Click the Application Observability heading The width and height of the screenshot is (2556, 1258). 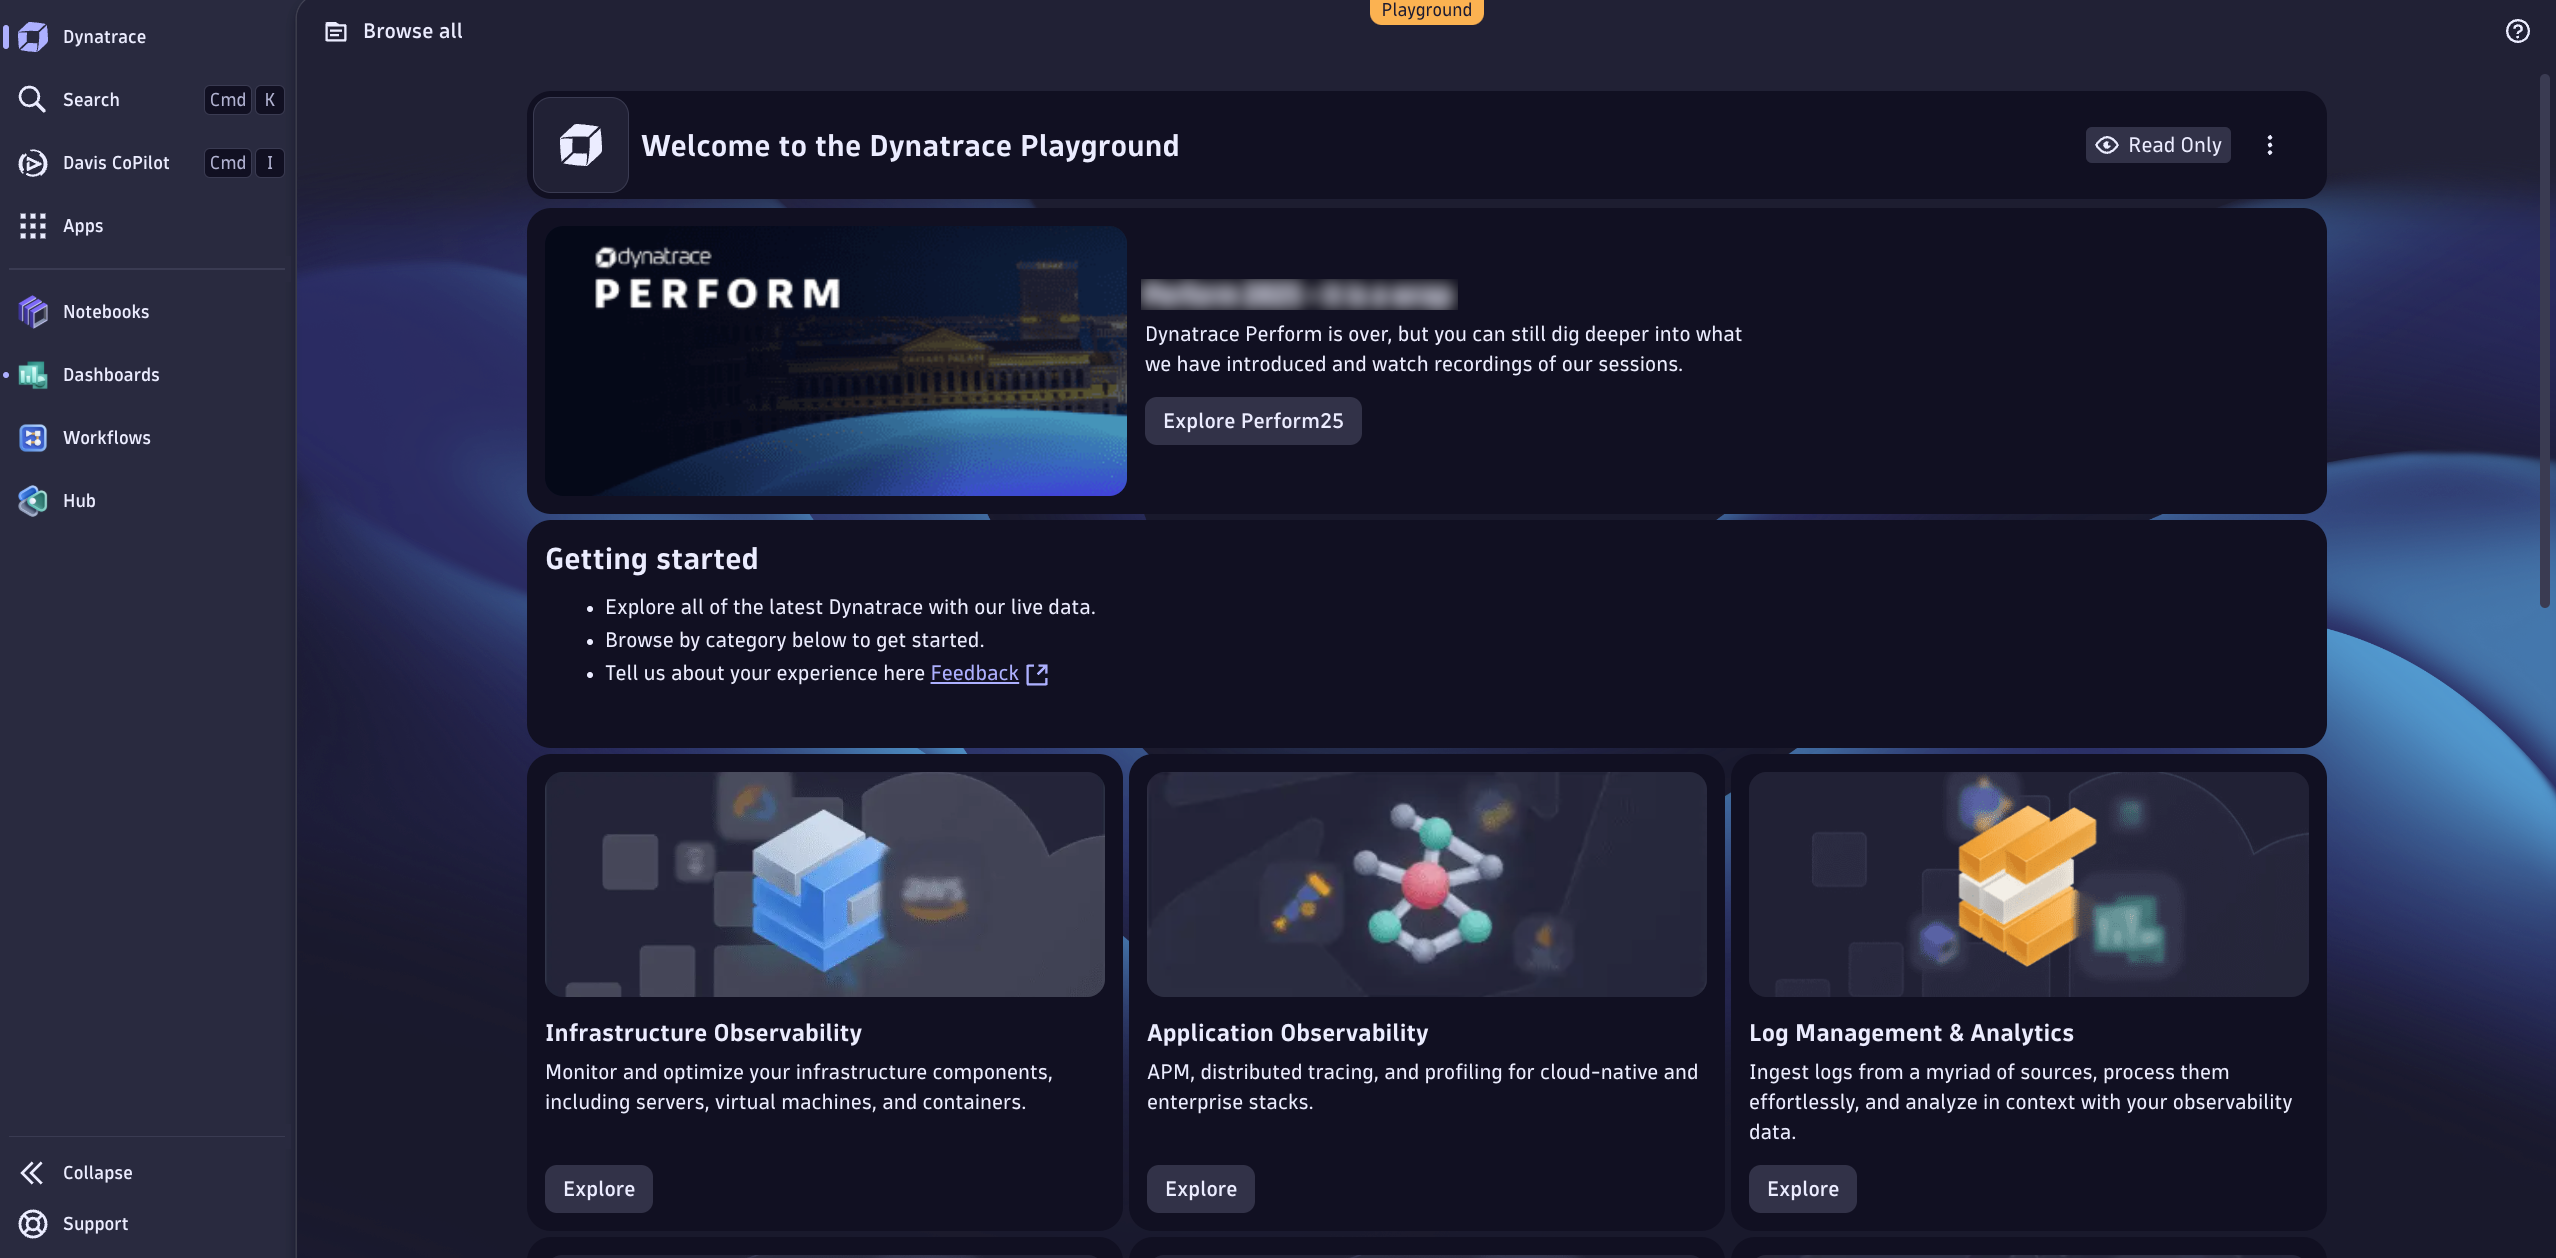[x=1288, y=1033]
